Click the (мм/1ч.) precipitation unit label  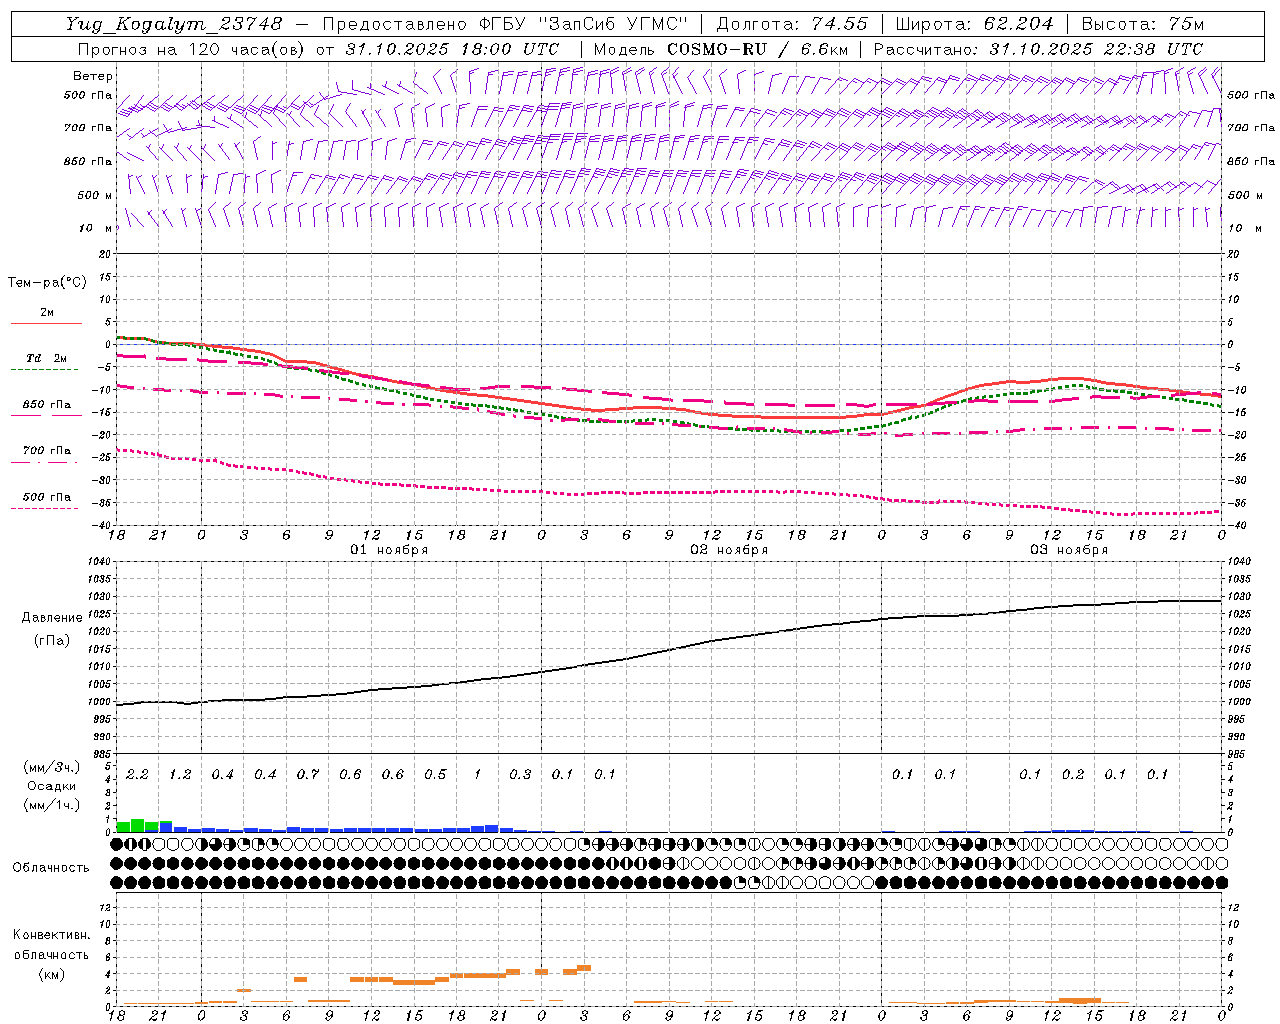click(51, 805)
